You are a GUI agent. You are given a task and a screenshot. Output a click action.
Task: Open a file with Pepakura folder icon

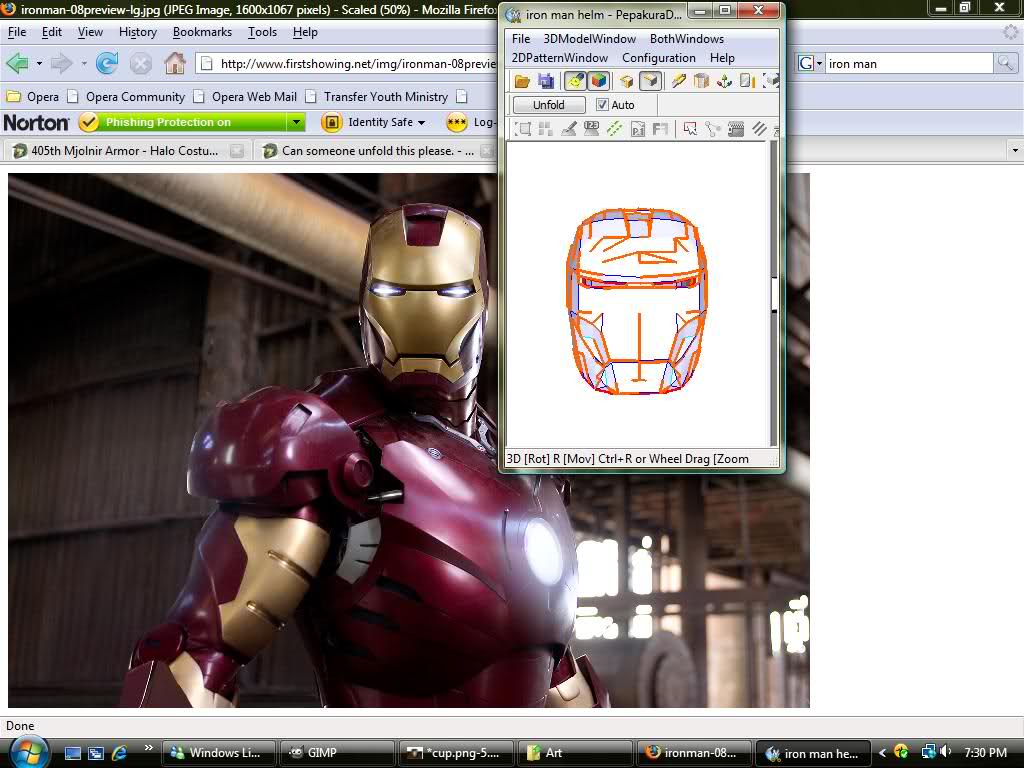[x=522, y=81]
